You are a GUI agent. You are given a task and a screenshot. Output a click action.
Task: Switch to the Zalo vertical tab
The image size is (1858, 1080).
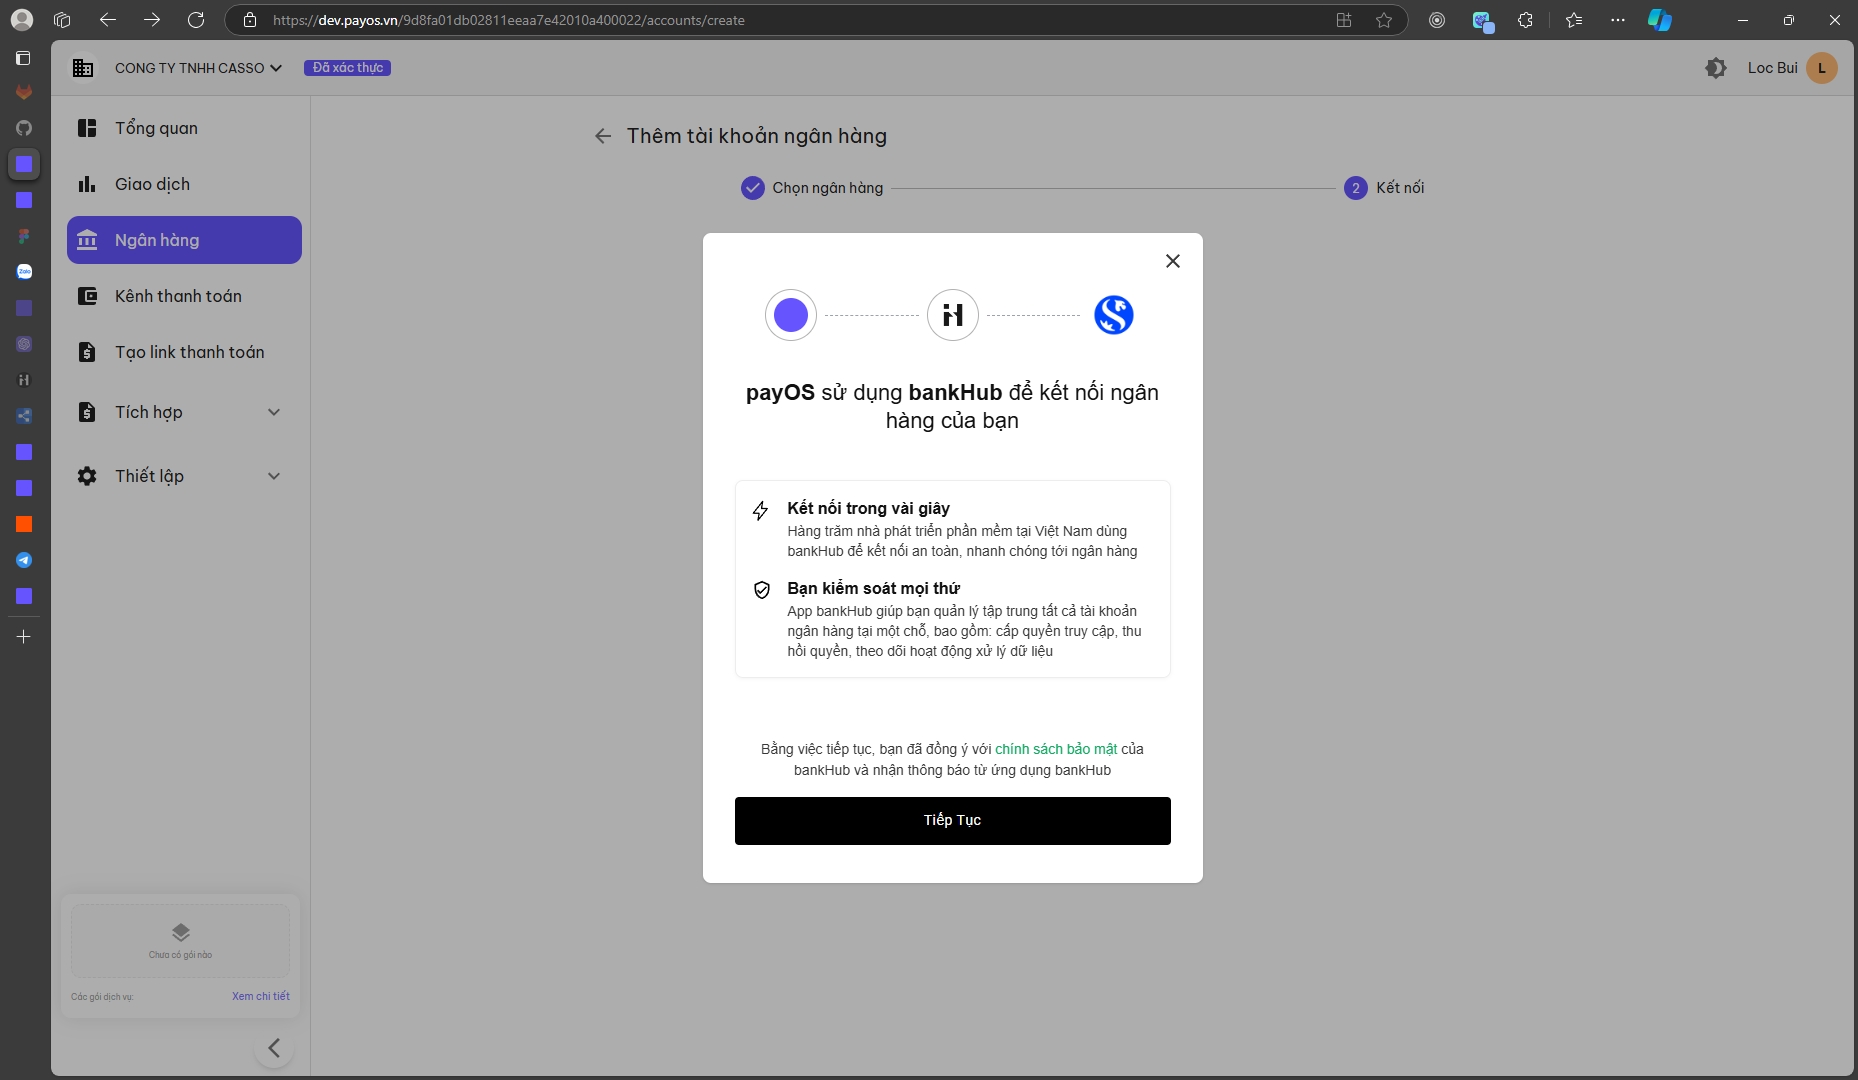[x=24, y=272]
